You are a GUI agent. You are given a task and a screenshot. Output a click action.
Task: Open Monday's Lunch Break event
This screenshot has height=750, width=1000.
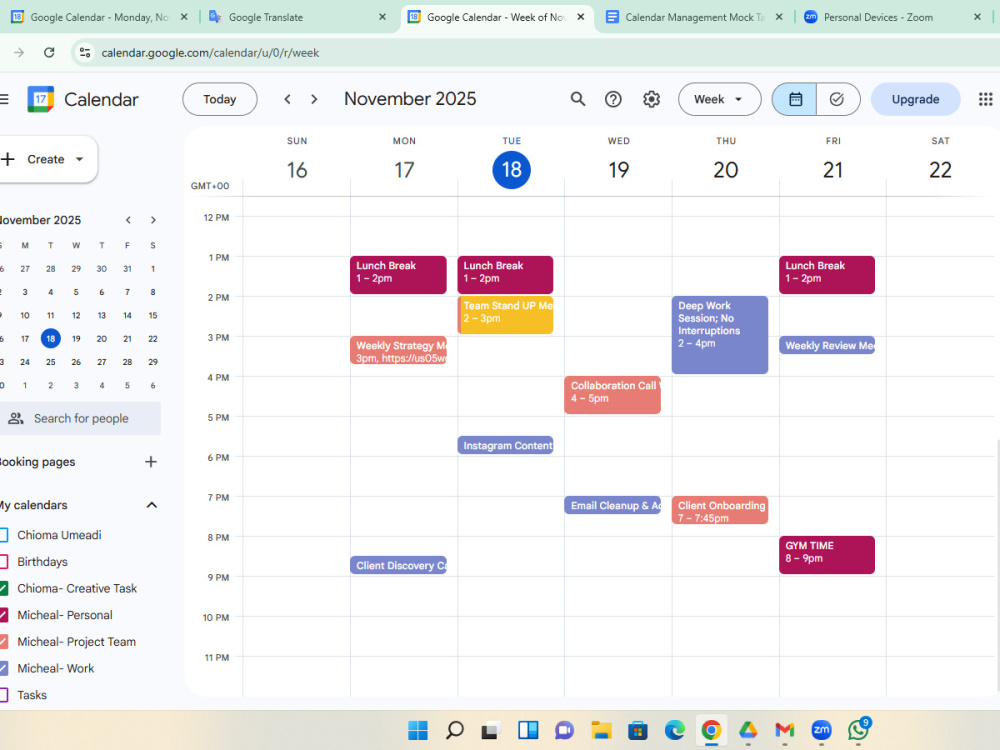[398, 275]
